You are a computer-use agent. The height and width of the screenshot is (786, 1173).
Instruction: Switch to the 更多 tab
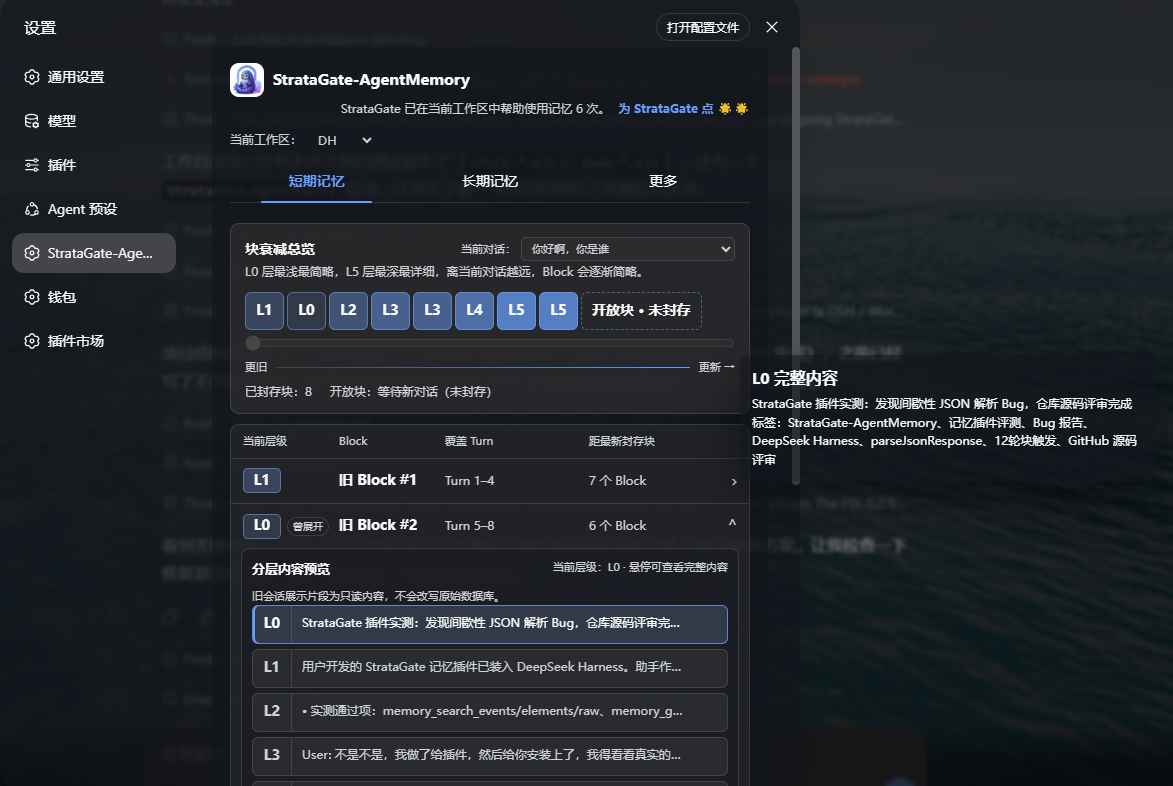(x=663, y=181)
